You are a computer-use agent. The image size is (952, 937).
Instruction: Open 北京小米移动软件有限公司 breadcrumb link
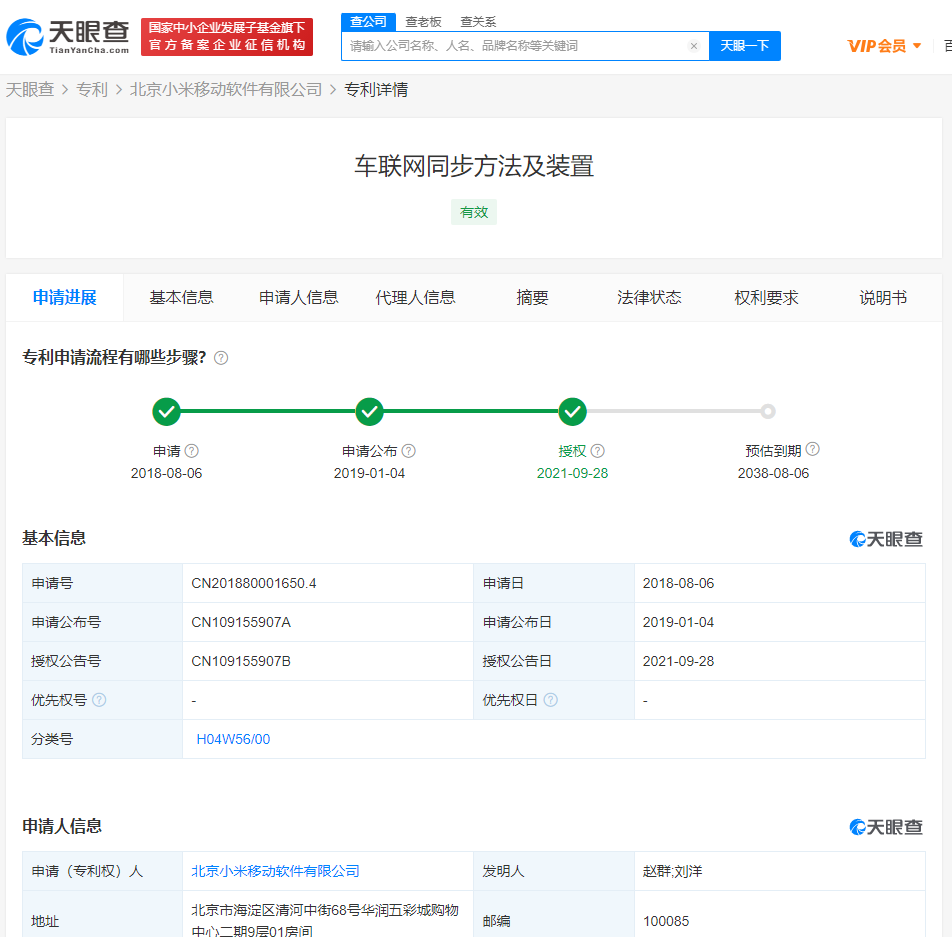click(x=226, y=90)
